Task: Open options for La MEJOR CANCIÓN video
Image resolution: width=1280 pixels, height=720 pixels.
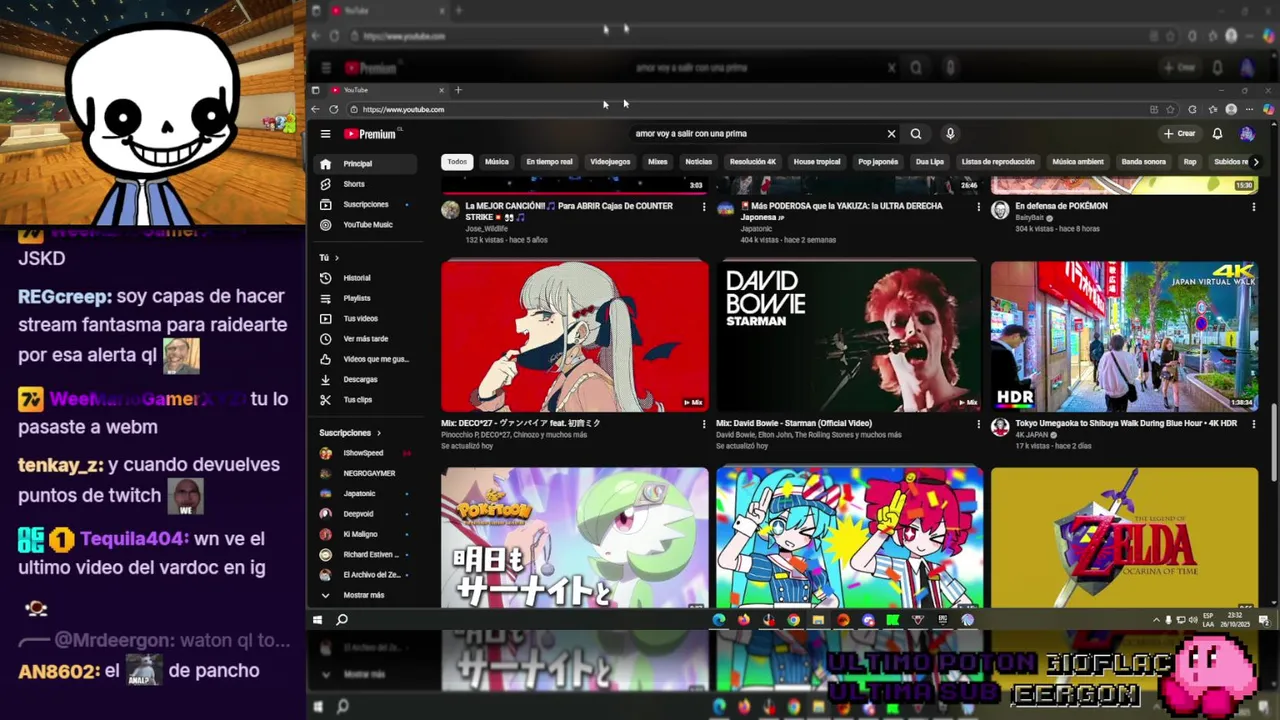Action: click(x=704, y=207)
